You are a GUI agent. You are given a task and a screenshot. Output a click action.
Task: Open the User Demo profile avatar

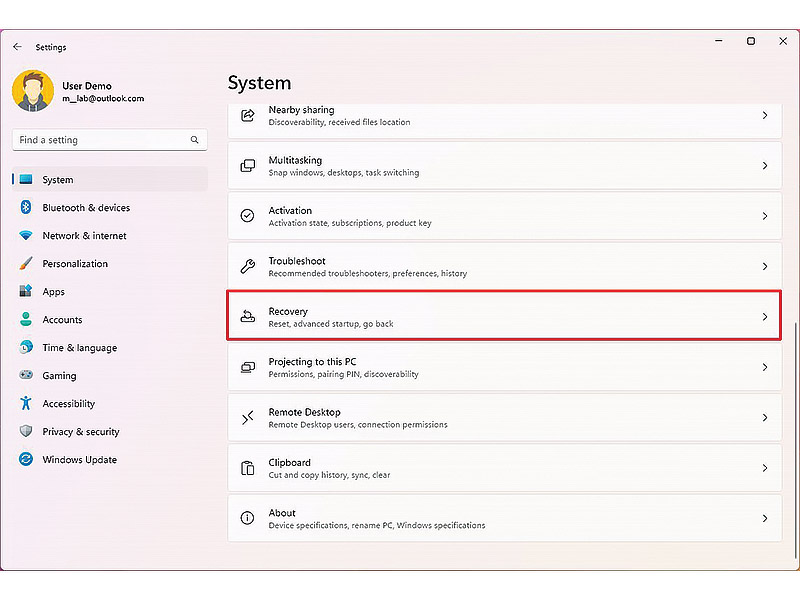coord(33,91)
